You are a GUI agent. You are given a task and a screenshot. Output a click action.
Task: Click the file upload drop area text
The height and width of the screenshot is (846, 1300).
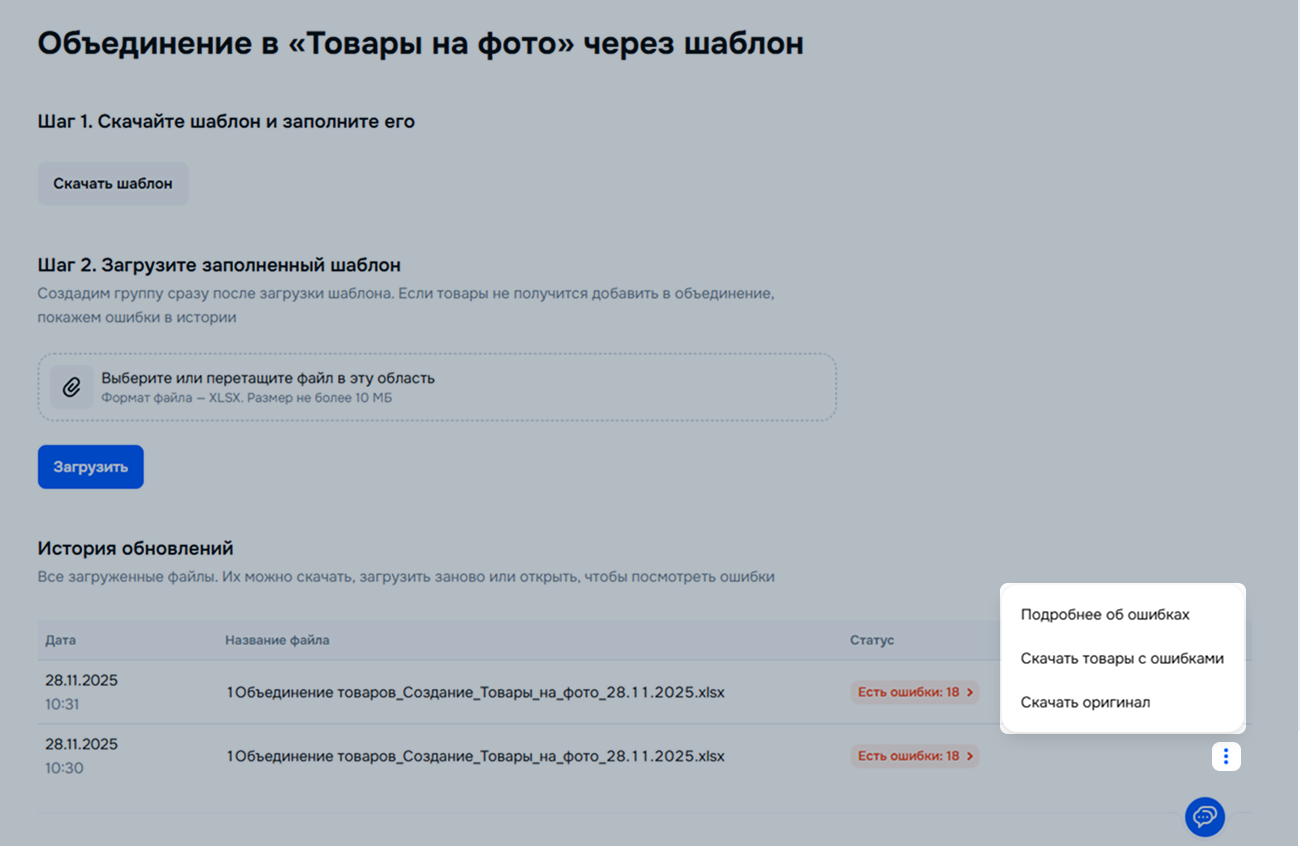[x=268, y=379]
